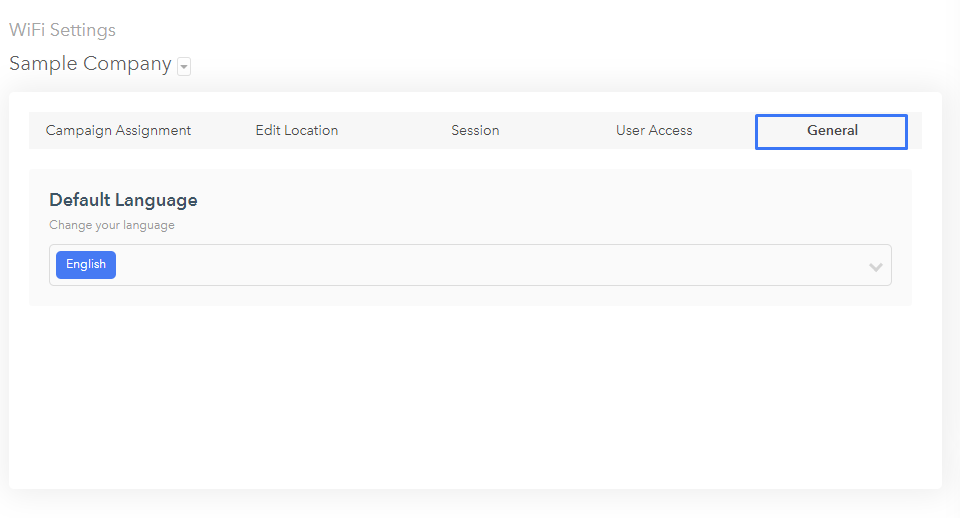
Task: Open the Sample Company dropdown arrow
Action: click(x=184, y=66)
